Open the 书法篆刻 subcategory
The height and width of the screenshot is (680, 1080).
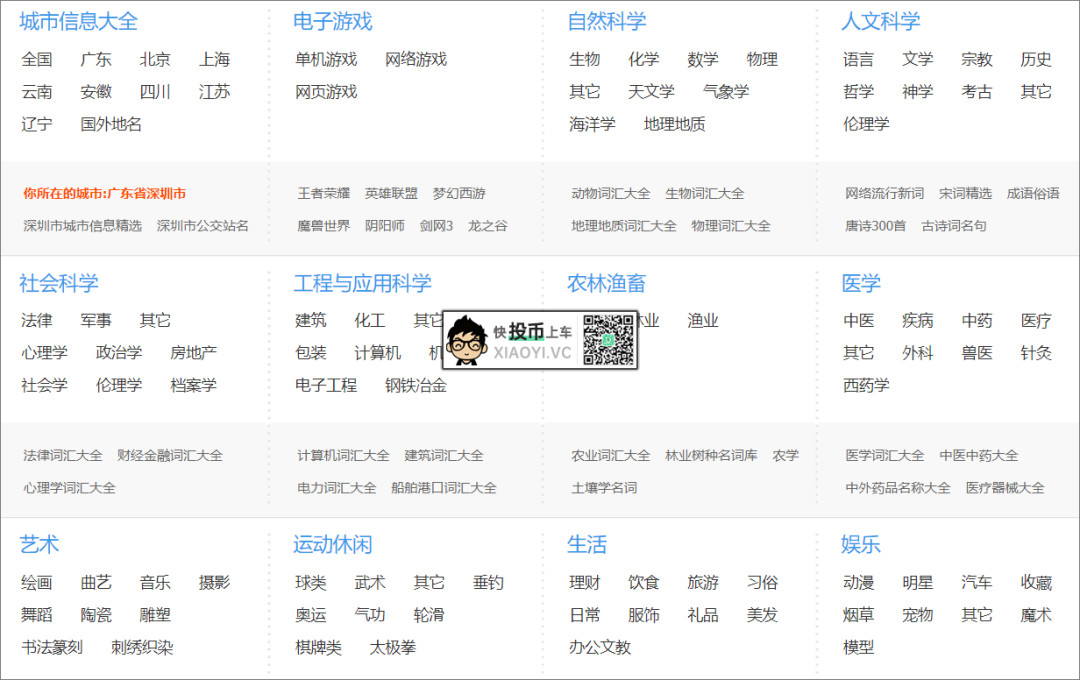point(52,647)
